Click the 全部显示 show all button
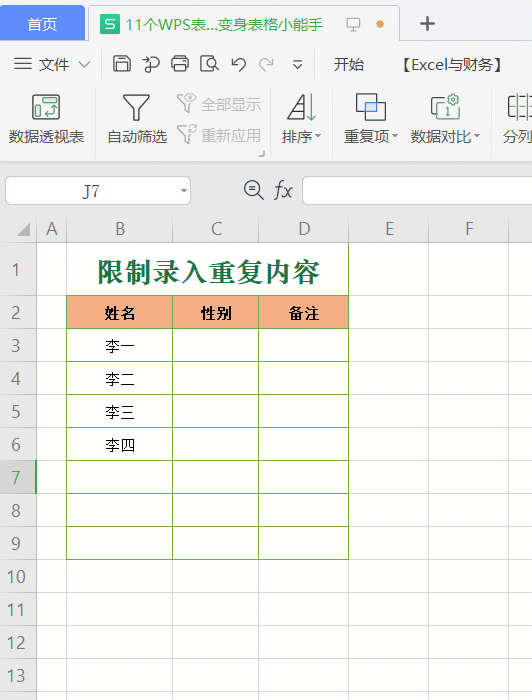Screen dimensions: 532x700 219,104
